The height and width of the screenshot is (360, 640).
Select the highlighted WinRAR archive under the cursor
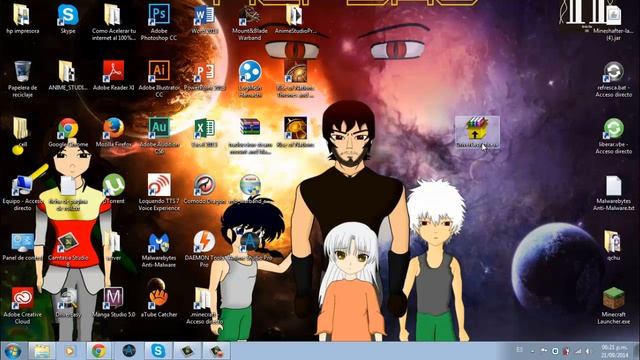point(477,132)
